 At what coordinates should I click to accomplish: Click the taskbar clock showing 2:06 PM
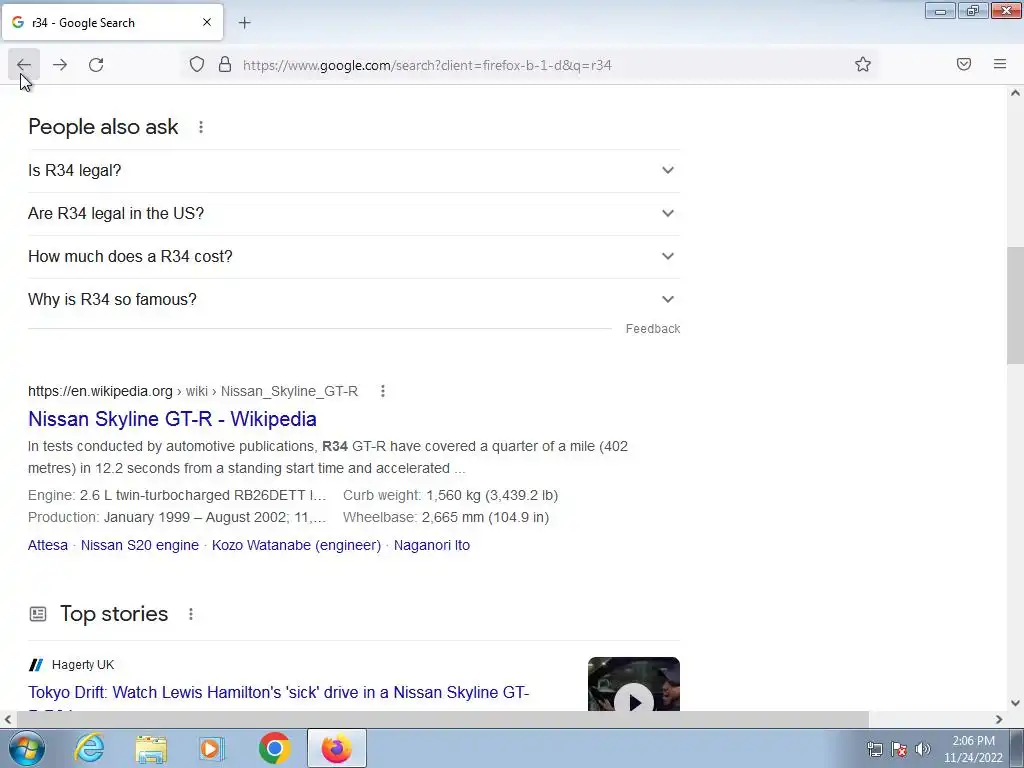tap(973, 749)
